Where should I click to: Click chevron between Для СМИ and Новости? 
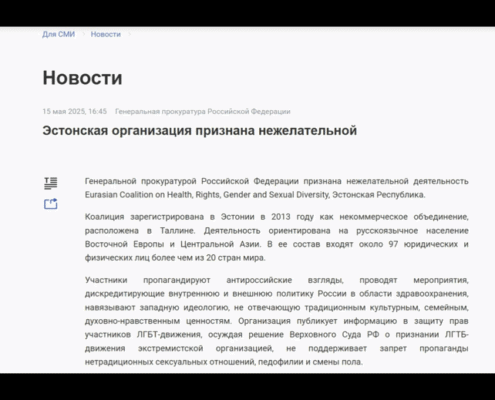click(x=83, y=34)
